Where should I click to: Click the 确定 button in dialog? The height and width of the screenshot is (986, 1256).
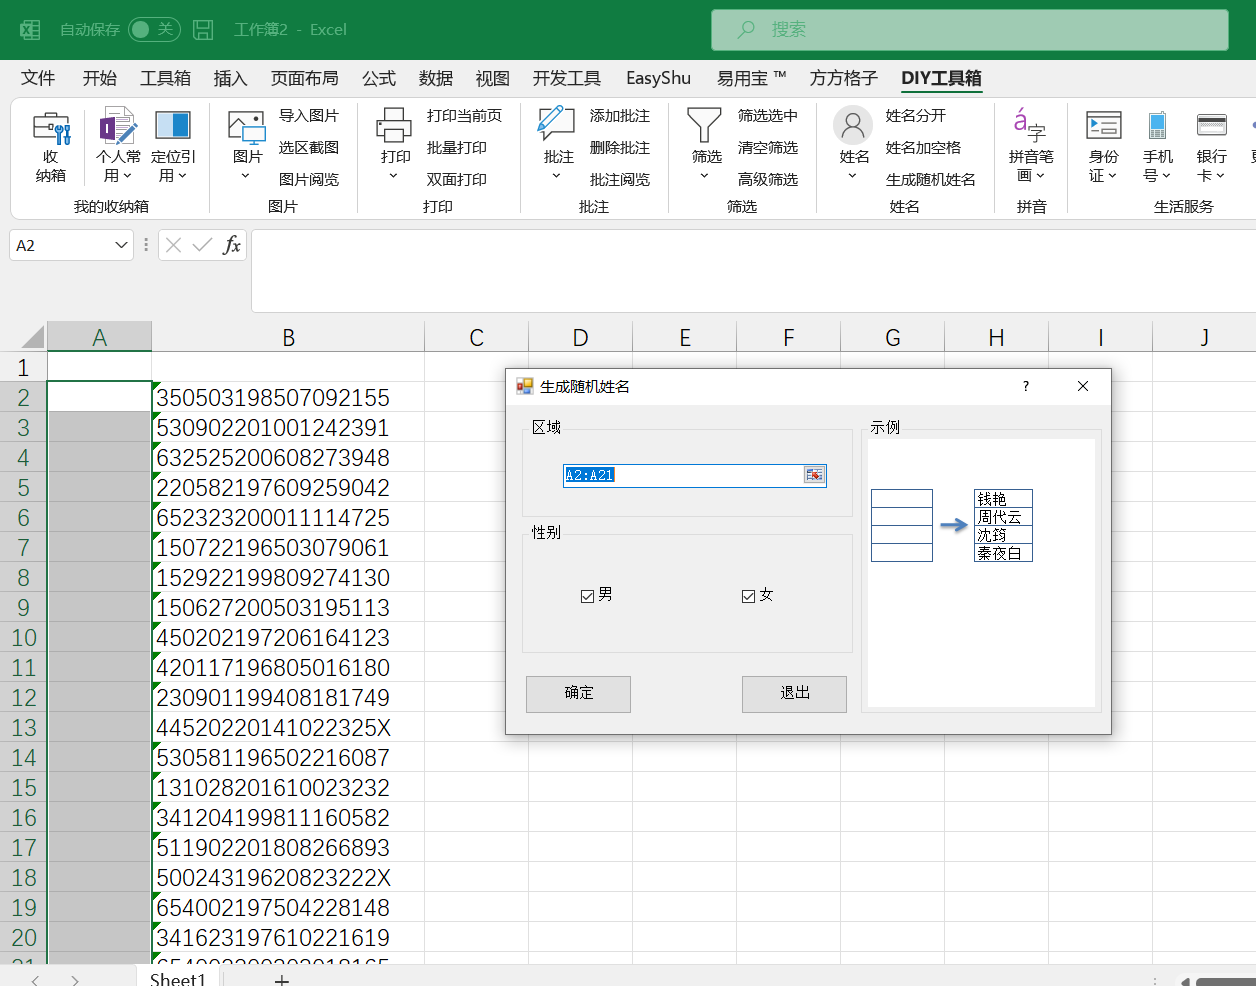[578, 694]
